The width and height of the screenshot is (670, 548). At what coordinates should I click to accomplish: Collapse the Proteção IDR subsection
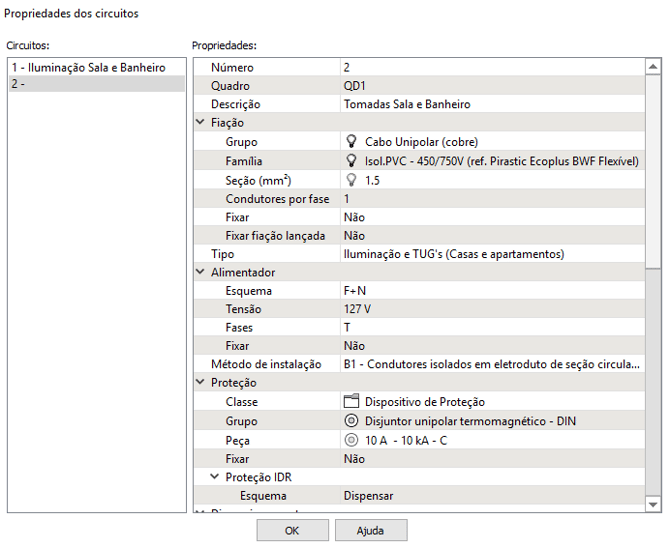click(x=215, y=477)
